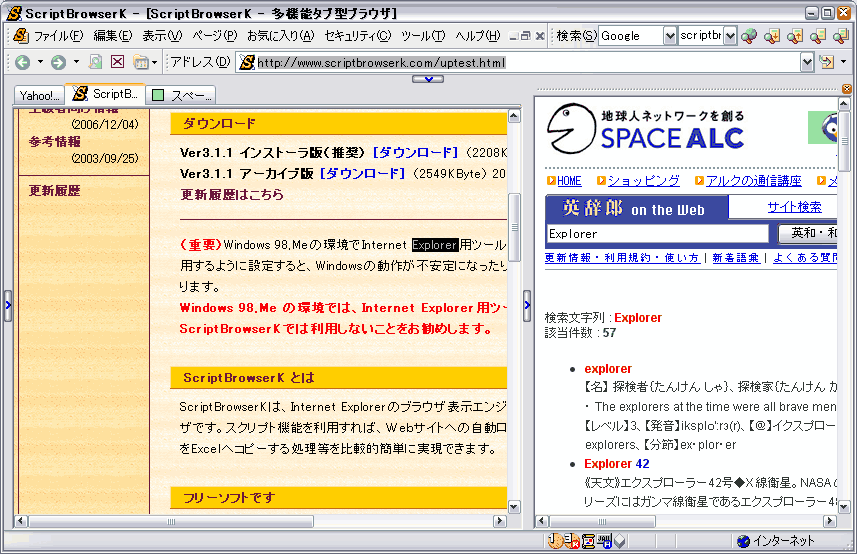This screenshot has width=857, height=554.
Task: Open the 更新履歴はこちら link
Action: pyautogui.click(x=232, y=195)
